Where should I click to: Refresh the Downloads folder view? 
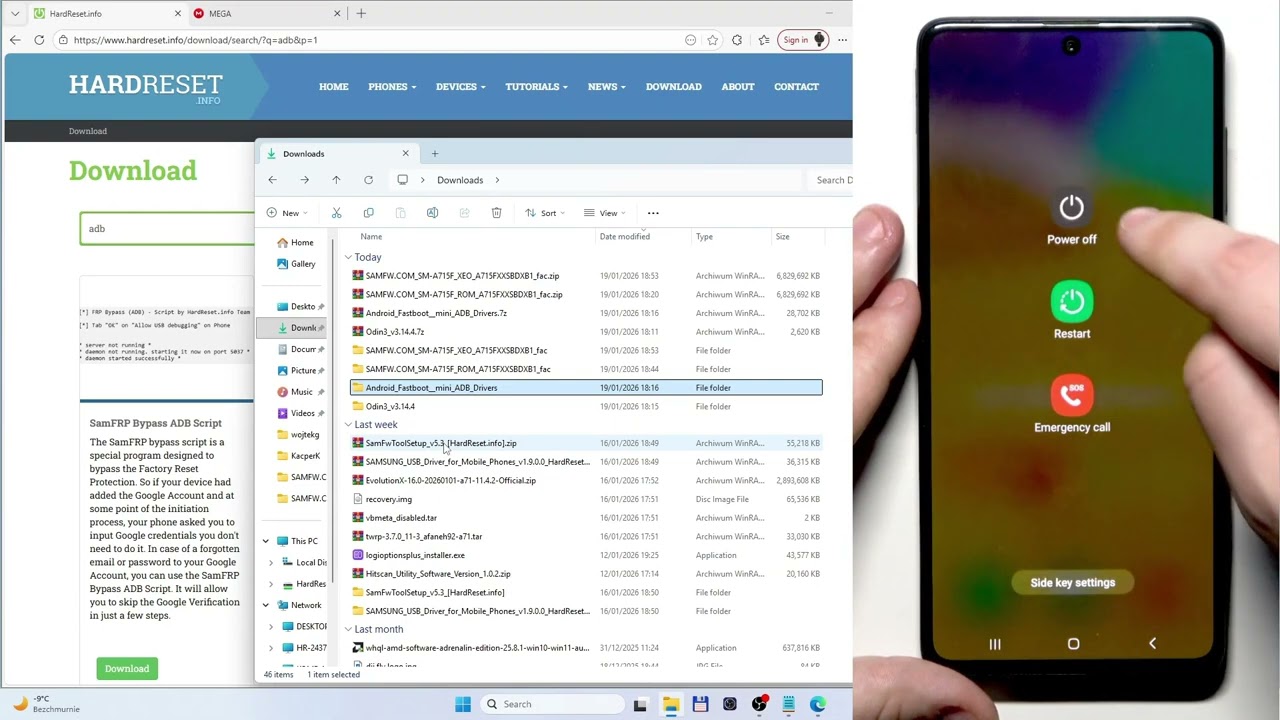[368, 180]
